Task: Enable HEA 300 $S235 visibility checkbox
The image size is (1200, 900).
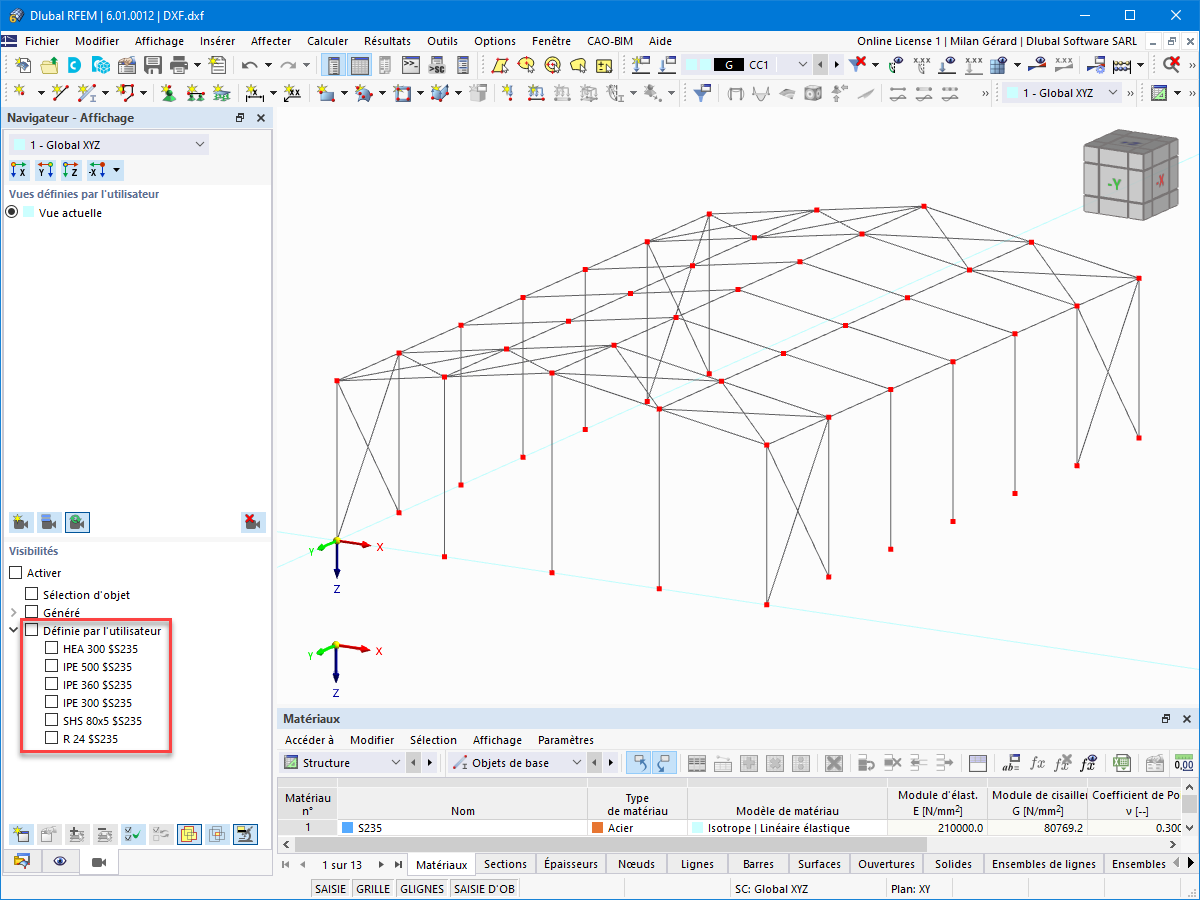Action: pos(52,648)
